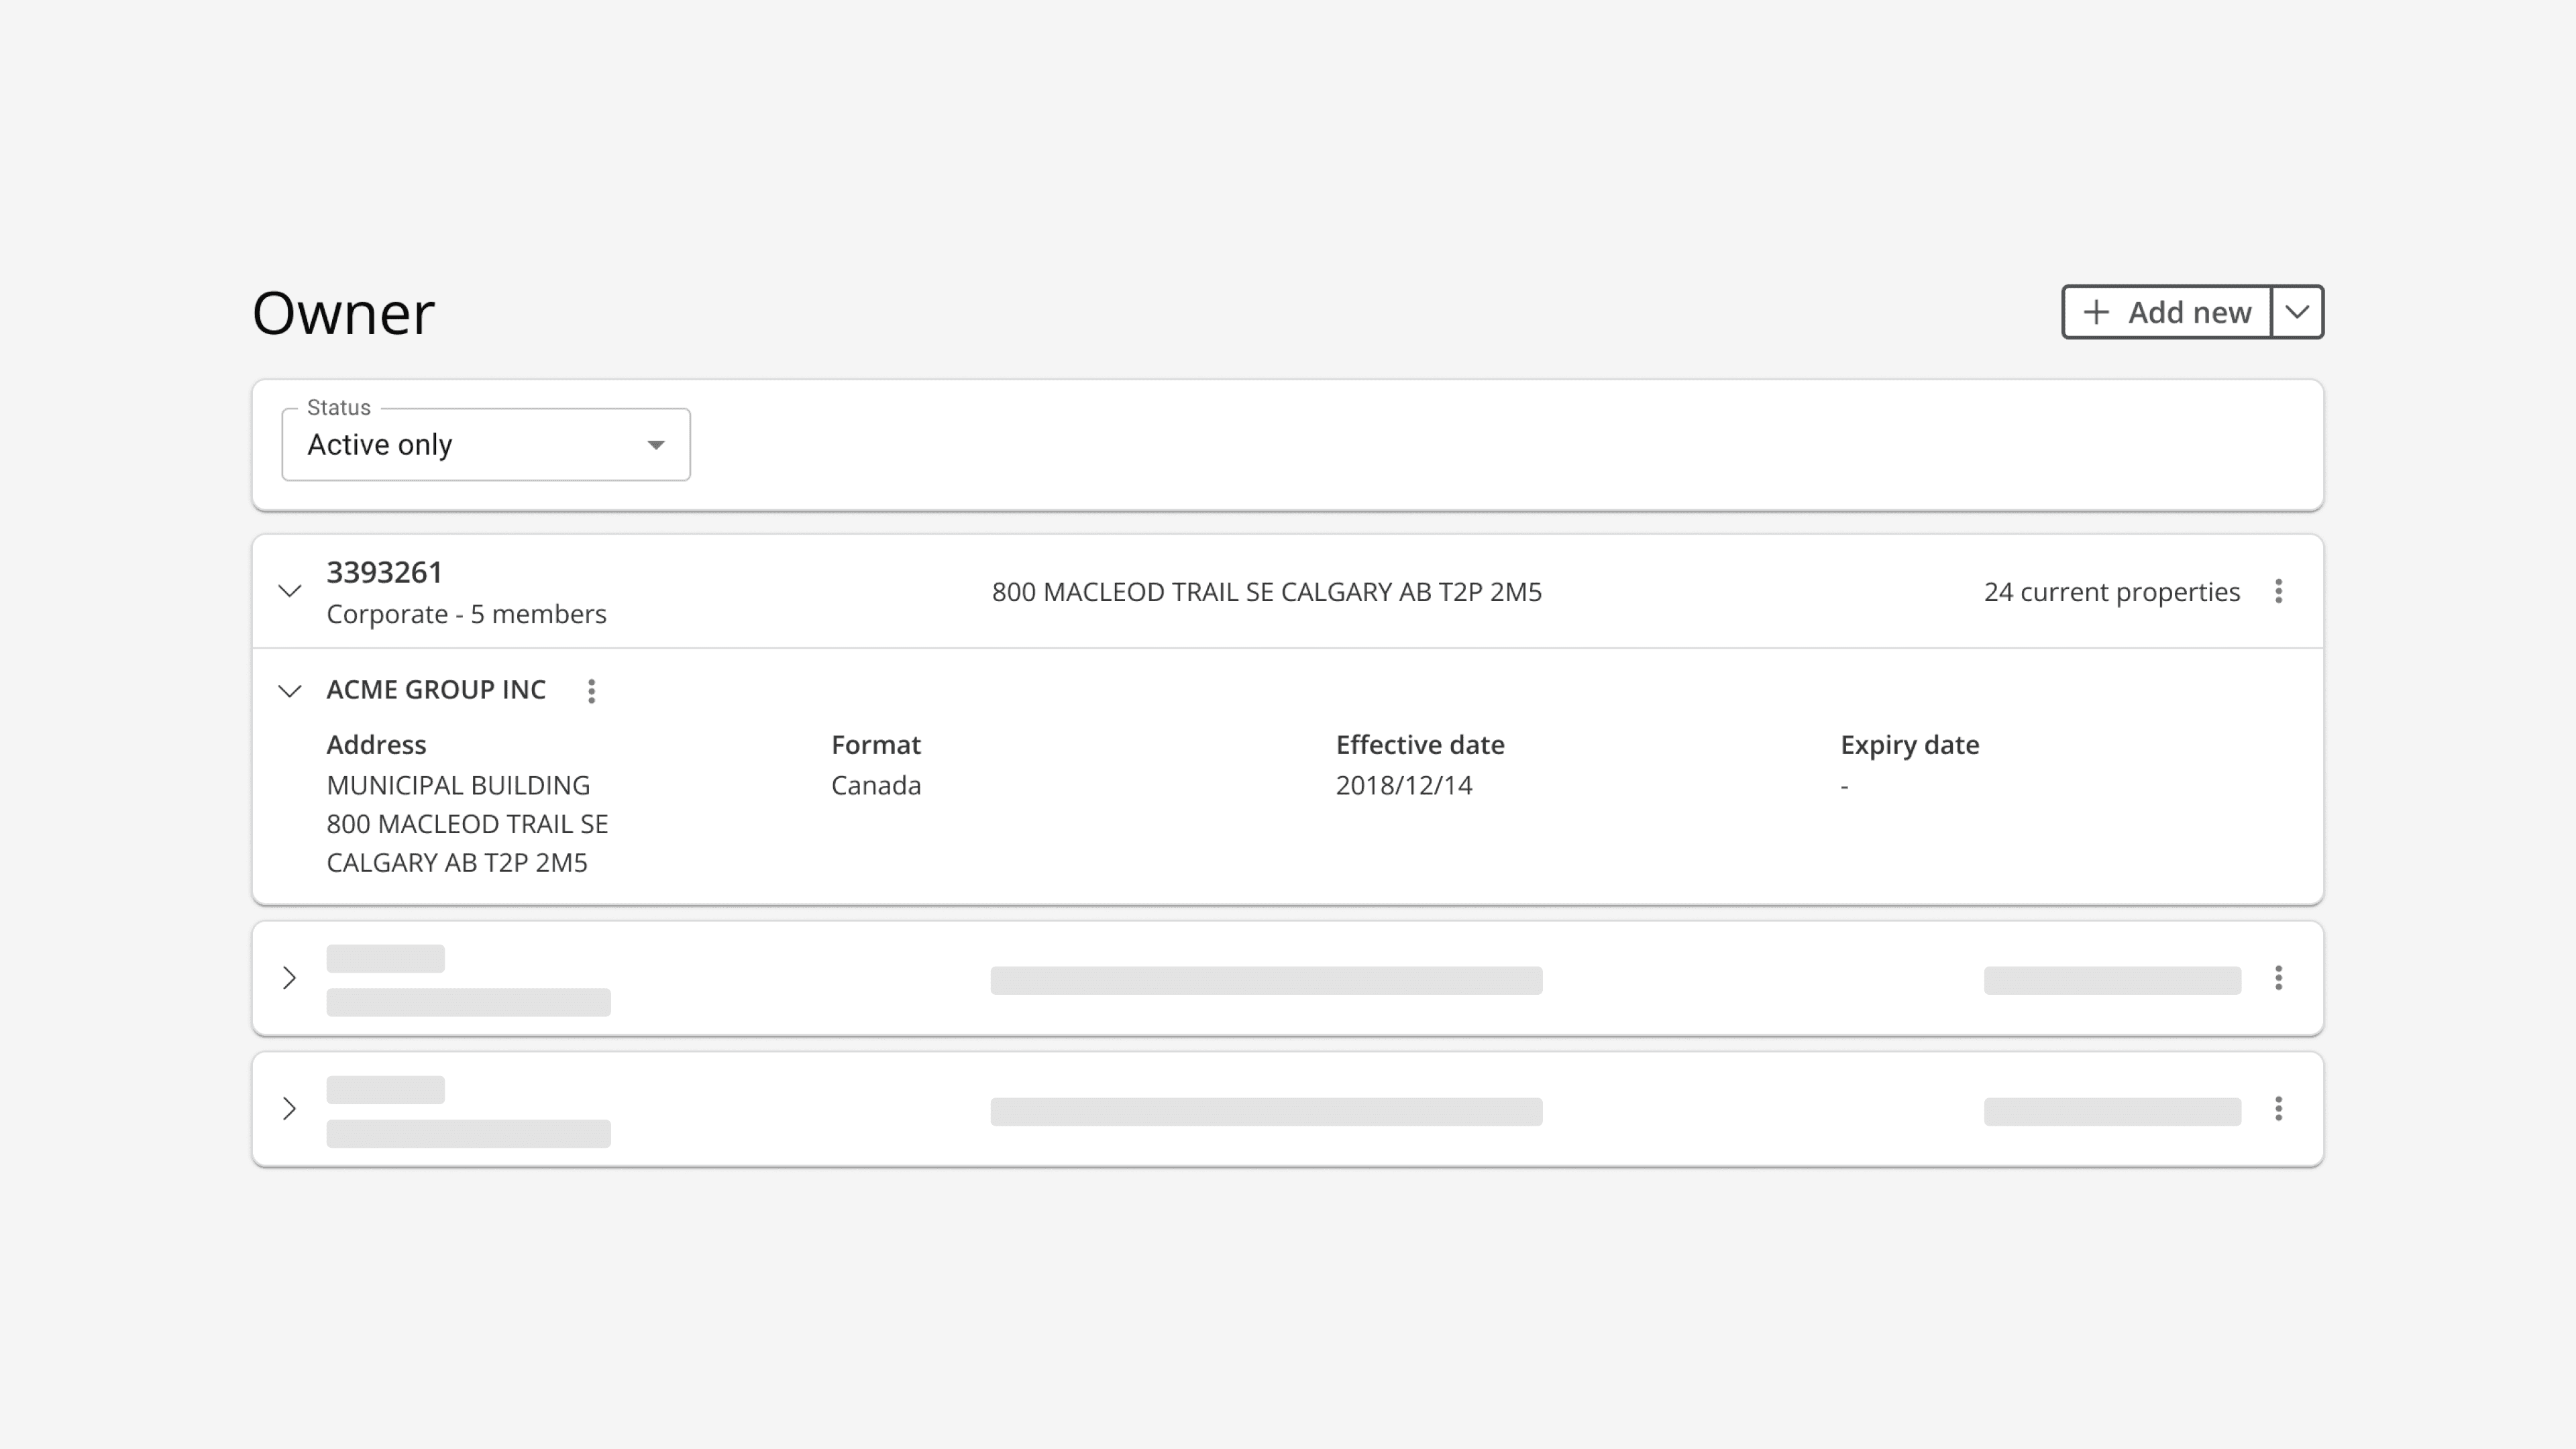Click the 800 MACLEOD TRAIL header address
The image size is (2576, 1449).
(x=1266, y=592)
